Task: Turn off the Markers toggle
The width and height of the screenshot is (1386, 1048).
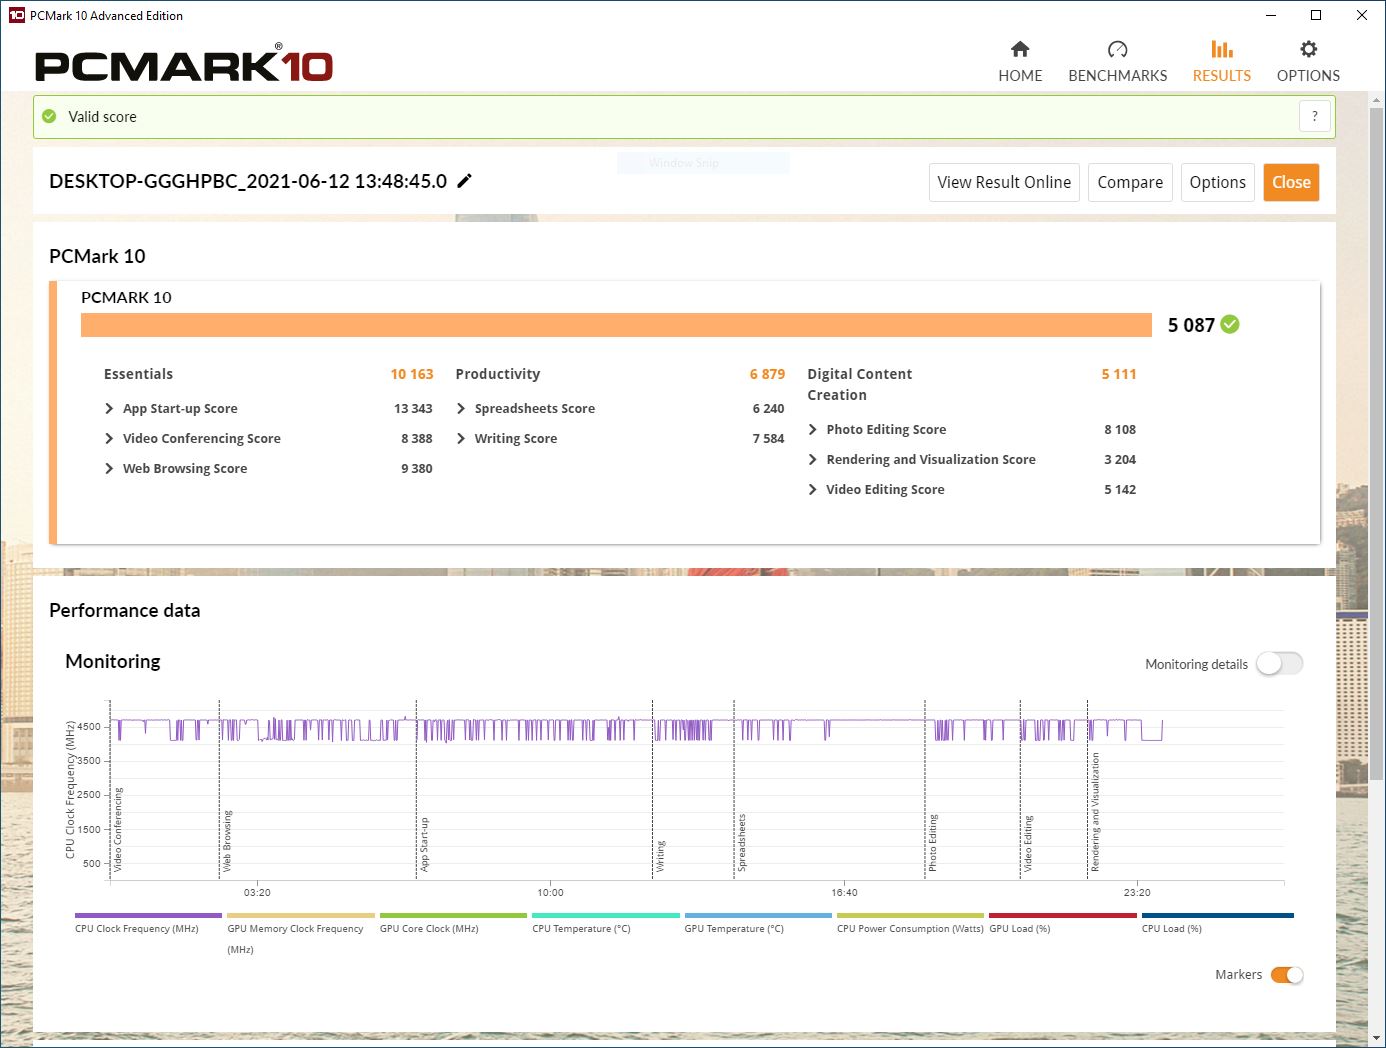Action: click(x=1286, y=975)
